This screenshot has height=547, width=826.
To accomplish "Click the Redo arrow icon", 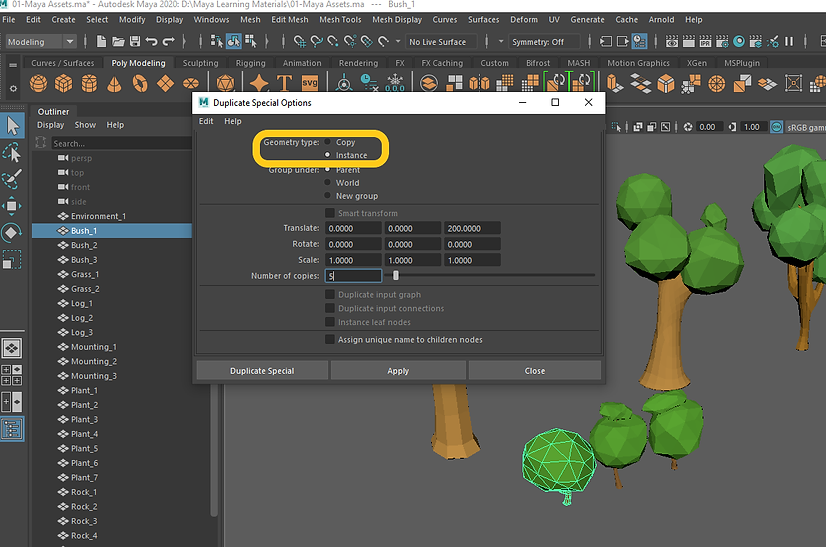I will pos(169,41).
